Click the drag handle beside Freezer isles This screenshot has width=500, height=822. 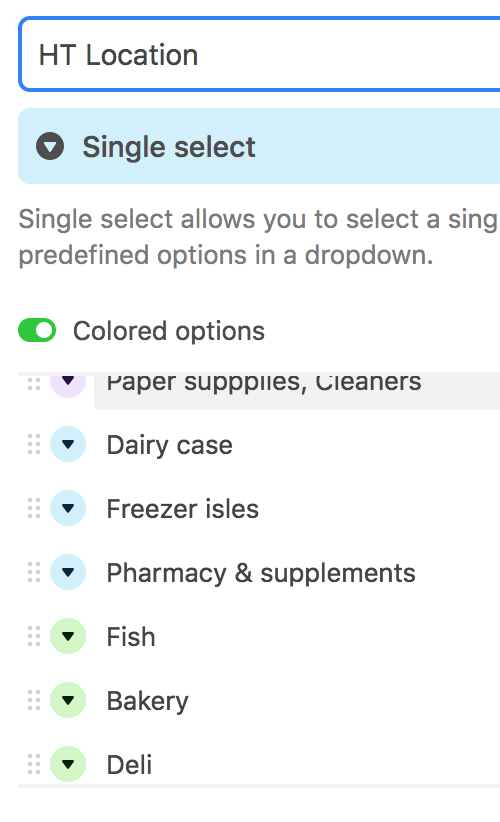click(34, 509)
